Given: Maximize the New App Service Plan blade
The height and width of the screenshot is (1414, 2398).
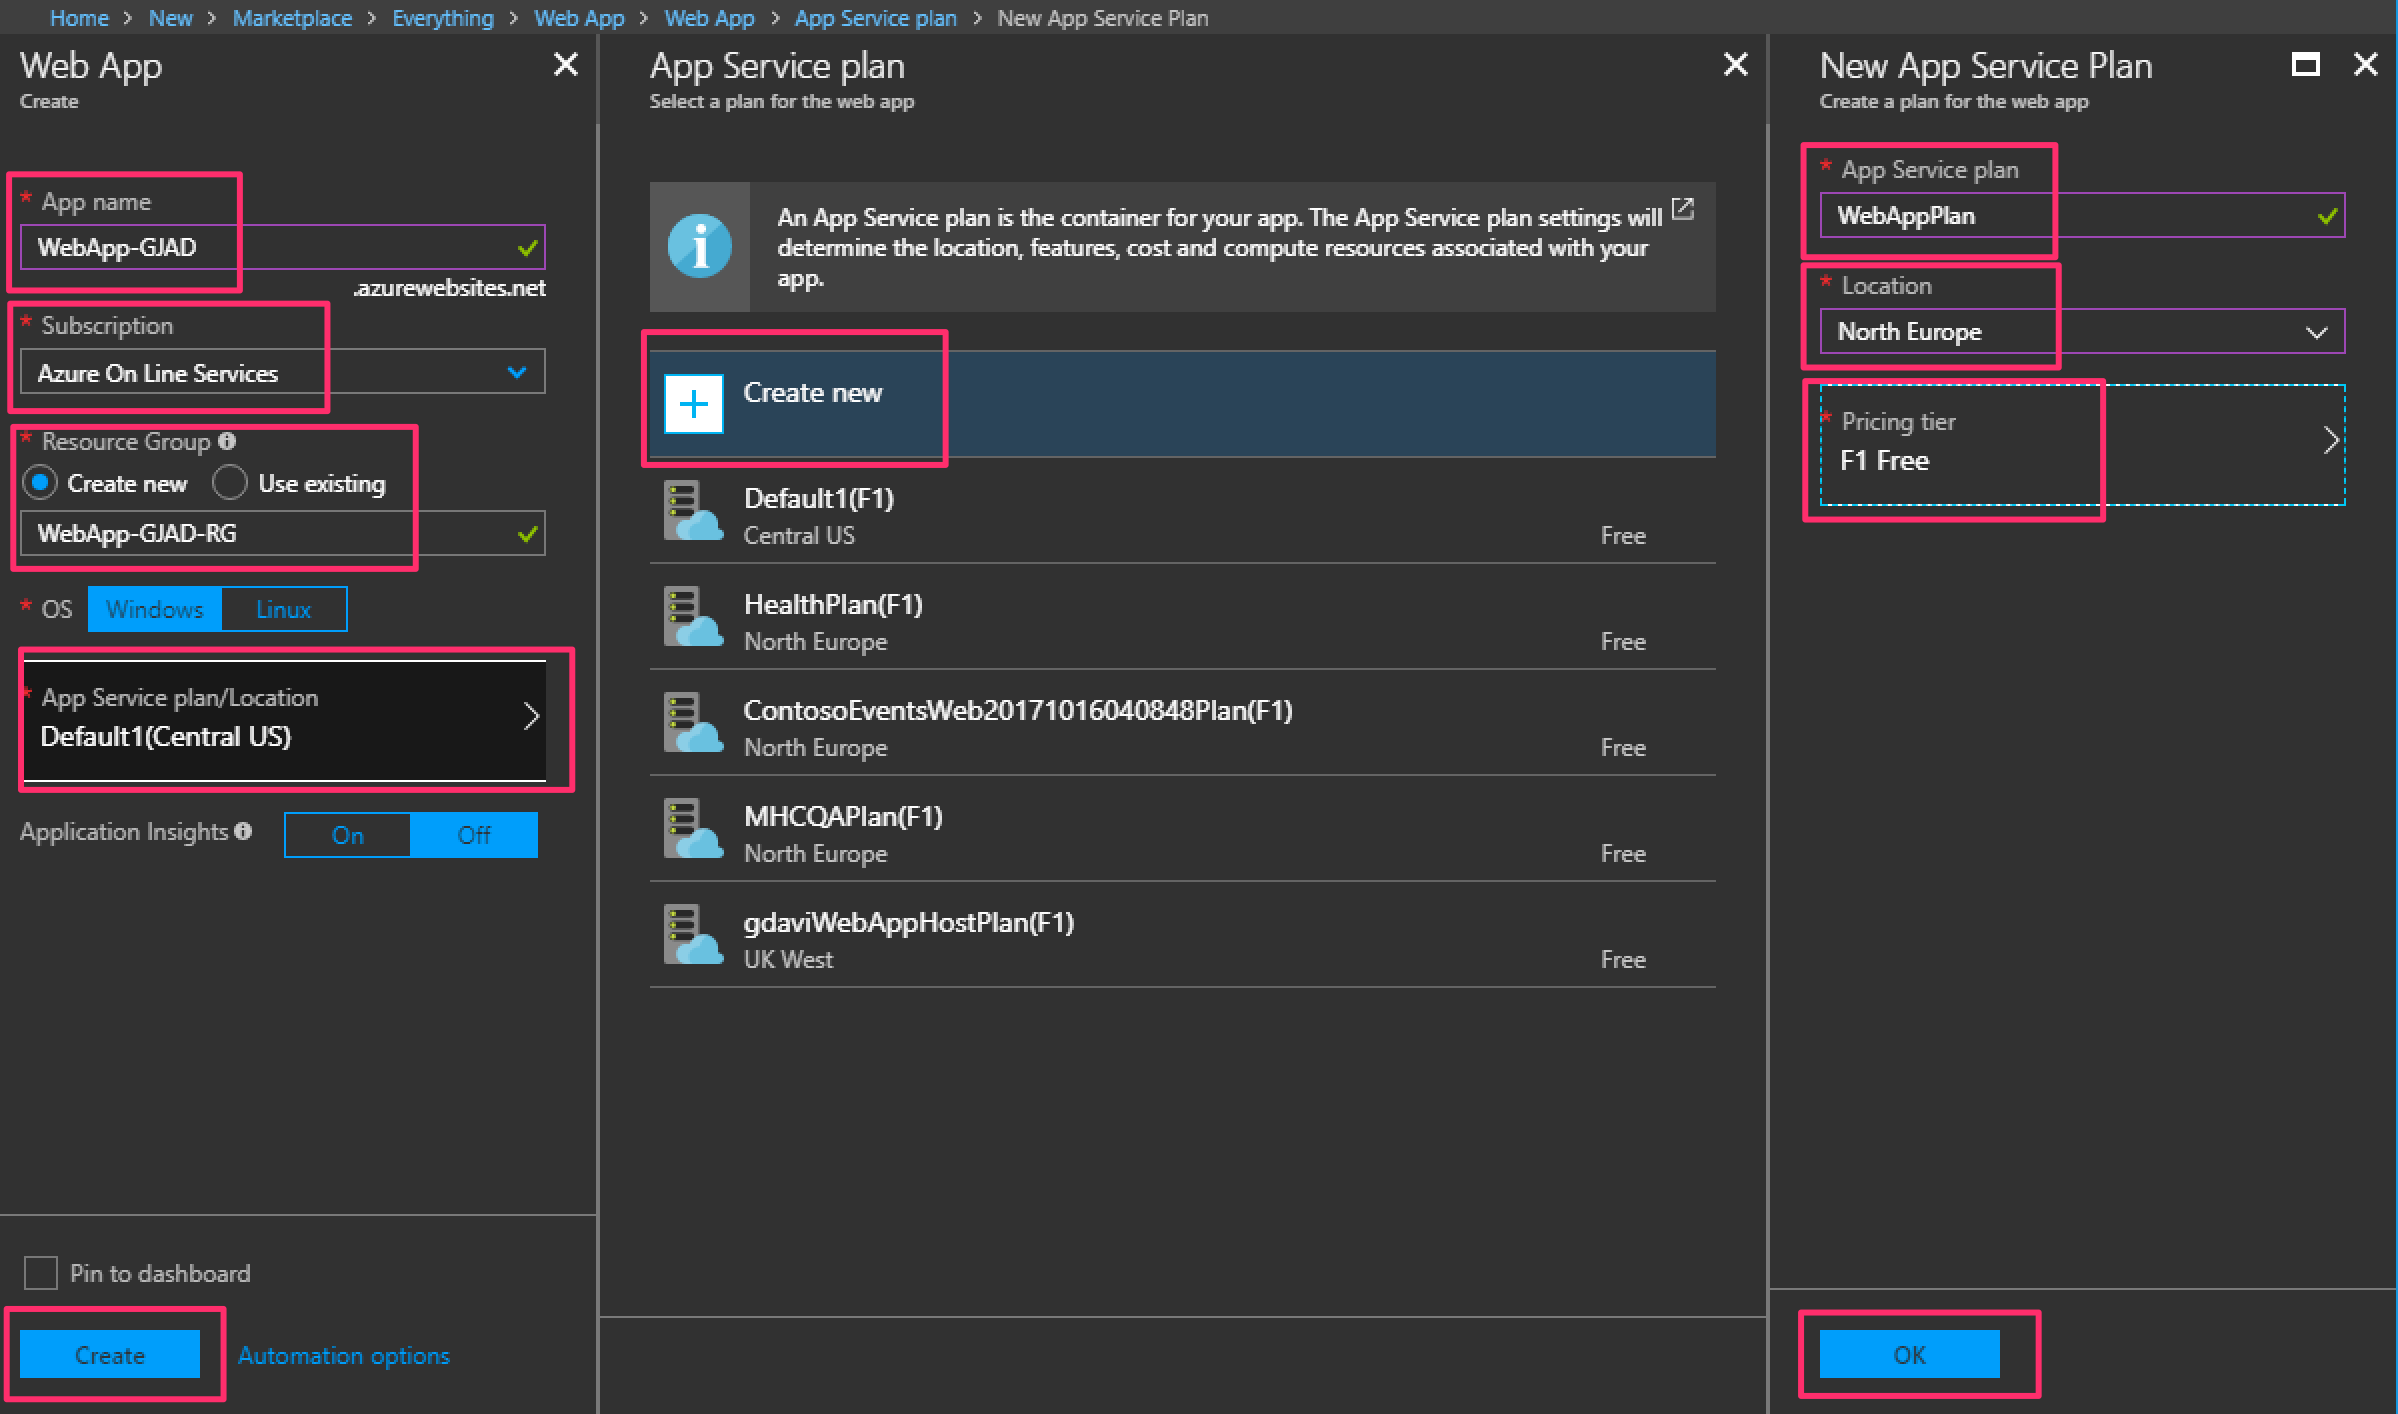Looking at the screenshot, I should (2305, 65).
